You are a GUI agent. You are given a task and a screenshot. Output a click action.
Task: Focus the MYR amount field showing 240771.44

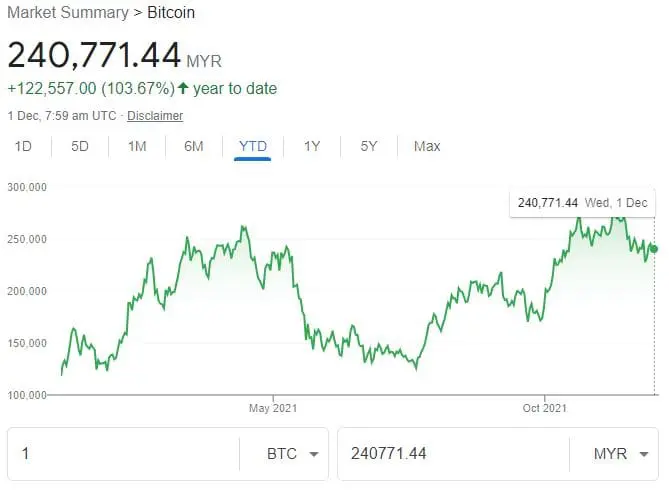(450, 454)
